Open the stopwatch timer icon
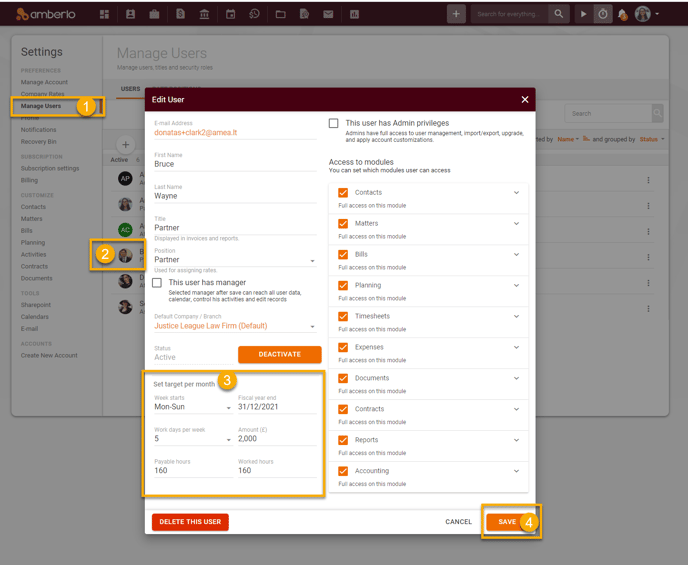The height and width of the screenshot is (565, 688). click(602, 14)
